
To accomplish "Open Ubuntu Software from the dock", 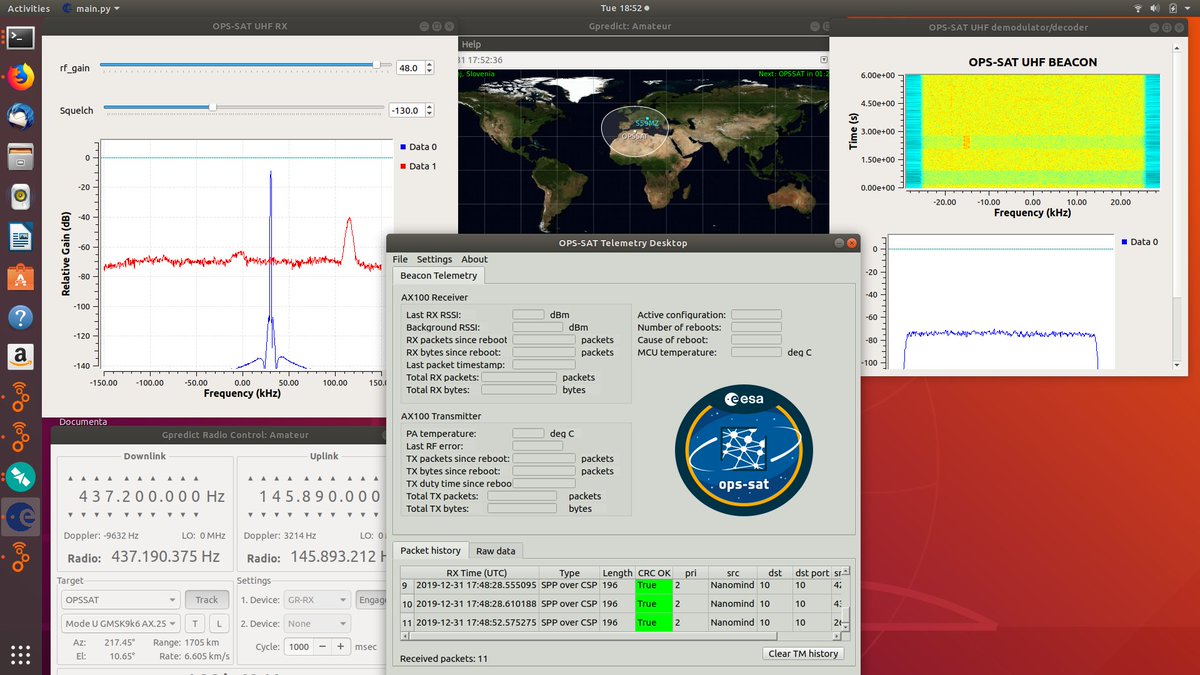I will (20, 277).
